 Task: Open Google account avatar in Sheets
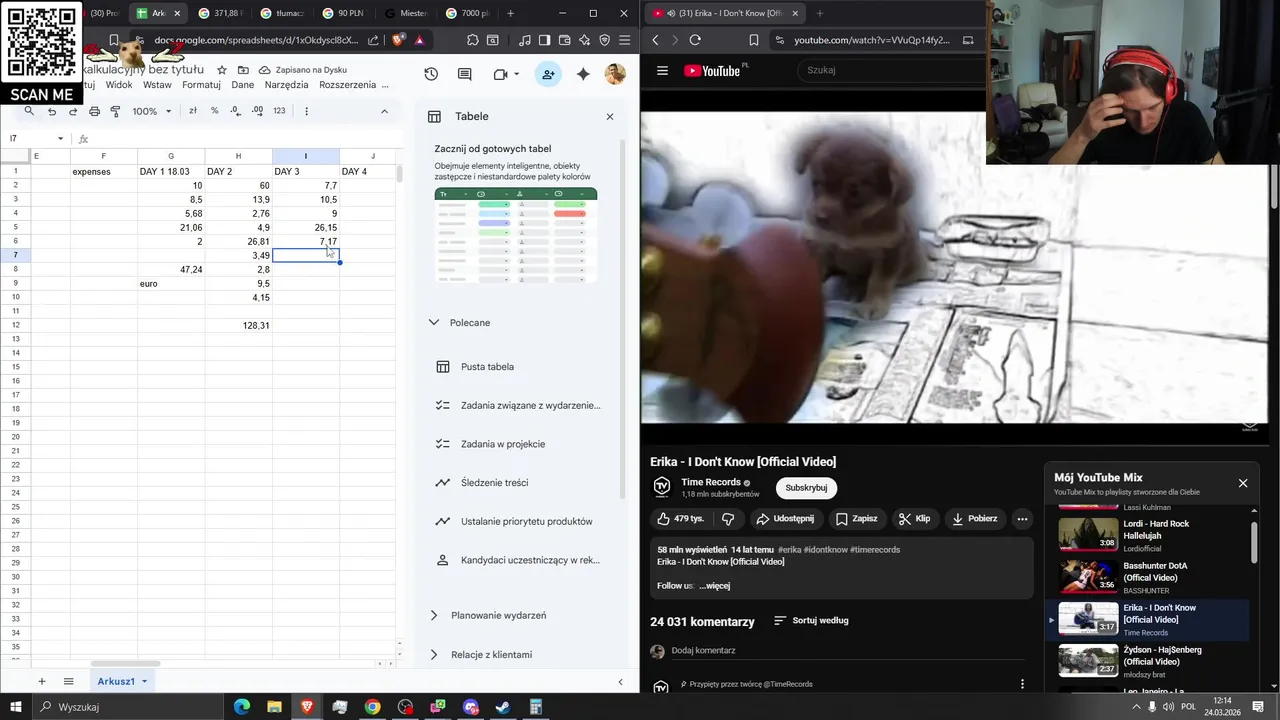coord(615,74)
